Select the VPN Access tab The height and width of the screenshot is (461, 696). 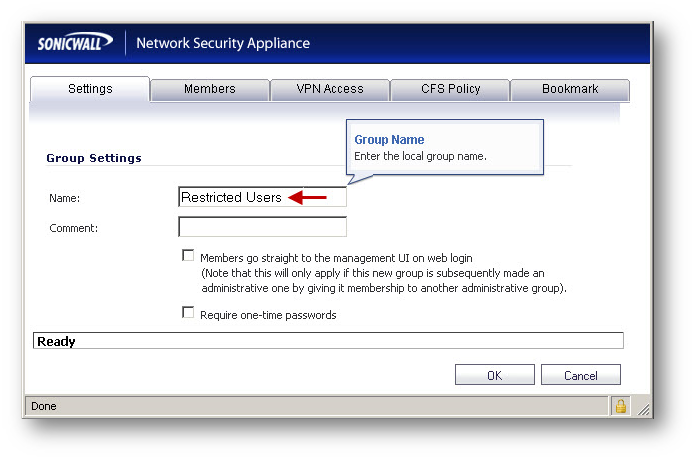click(330, 89)
